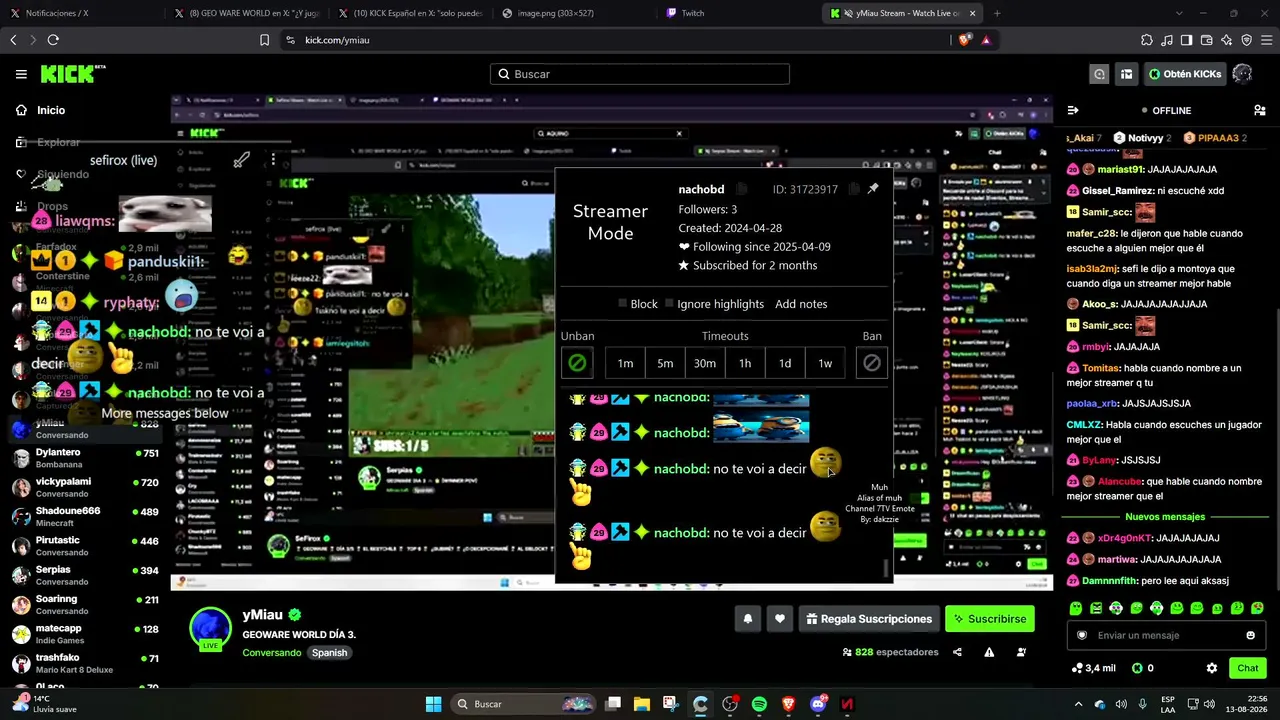Open the Kick hamburger menu

pyautogui.click(x=21, y=74)
